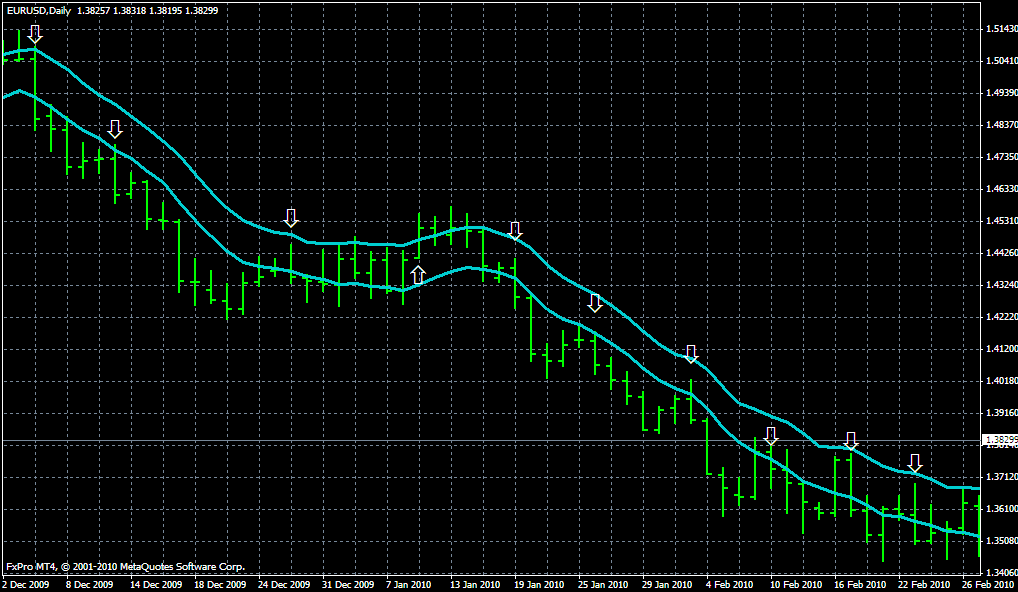Click the 10 Feb 2010 date label
1018x592 pixels.
tap(795, 584)
